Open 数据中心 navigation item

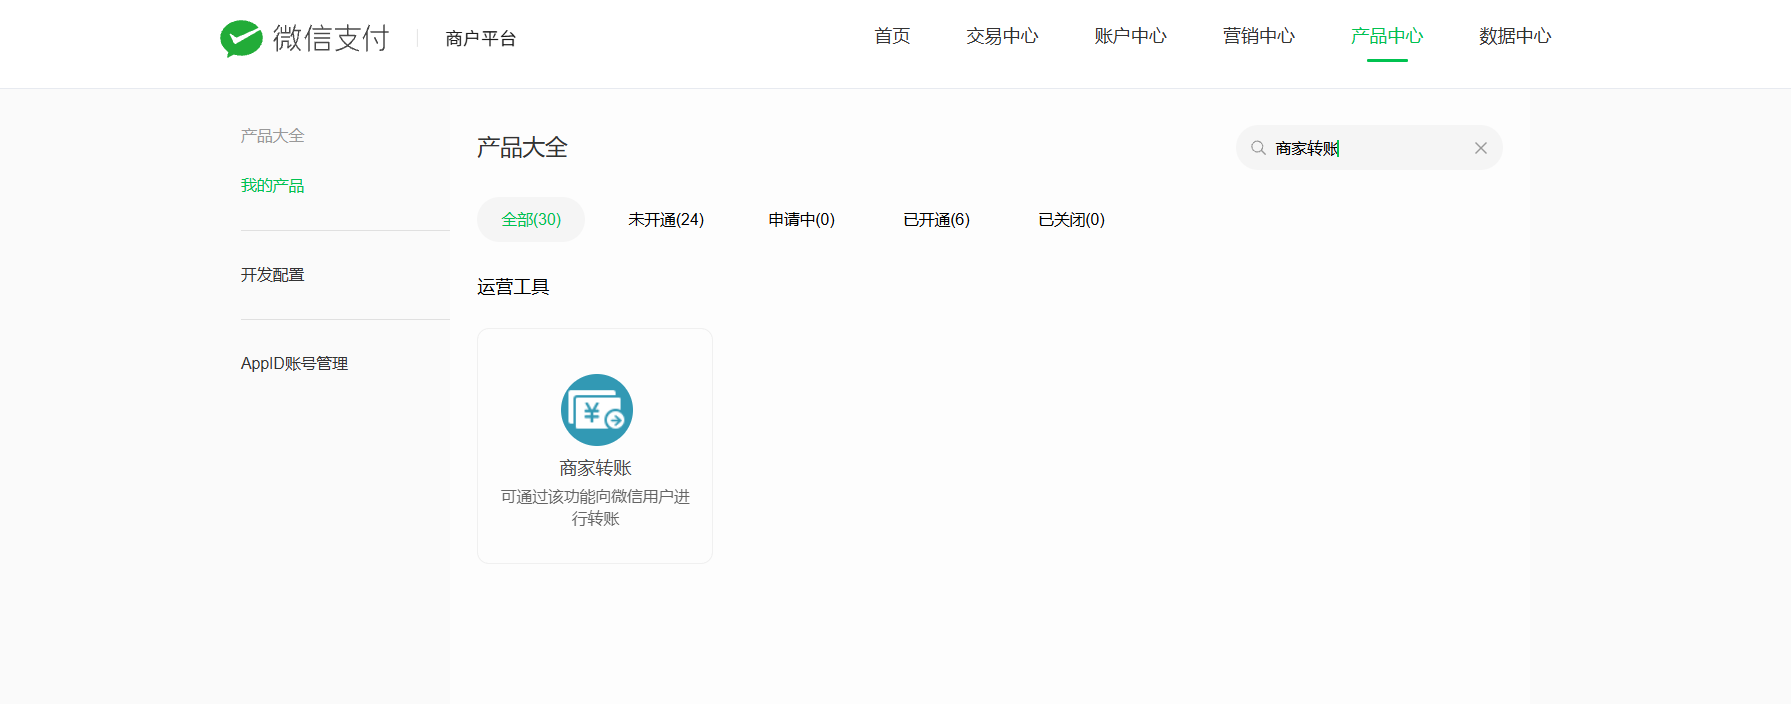(1514, 36)
